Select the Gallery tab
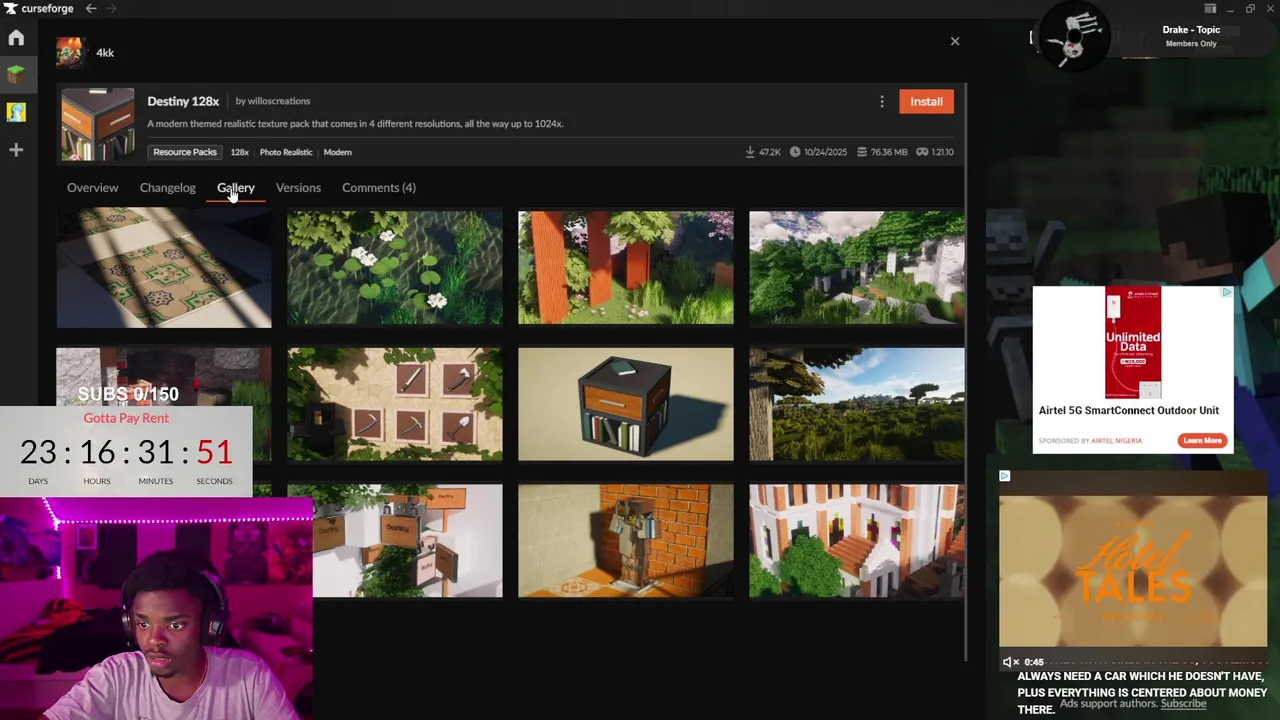The image size is (1280, 720). (x=236, y=188)
